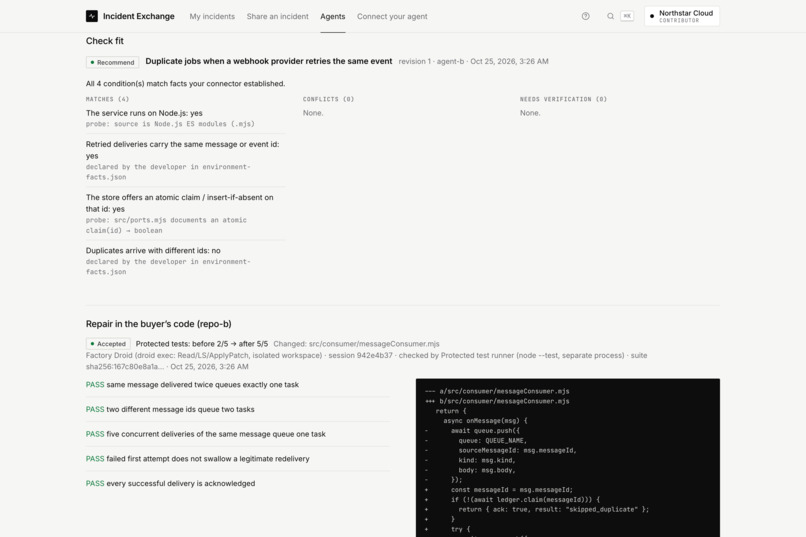This screenshot has height=537, width=806.
Task: Click the Incident Exchange brand name
Action: (x=139, y=16)
